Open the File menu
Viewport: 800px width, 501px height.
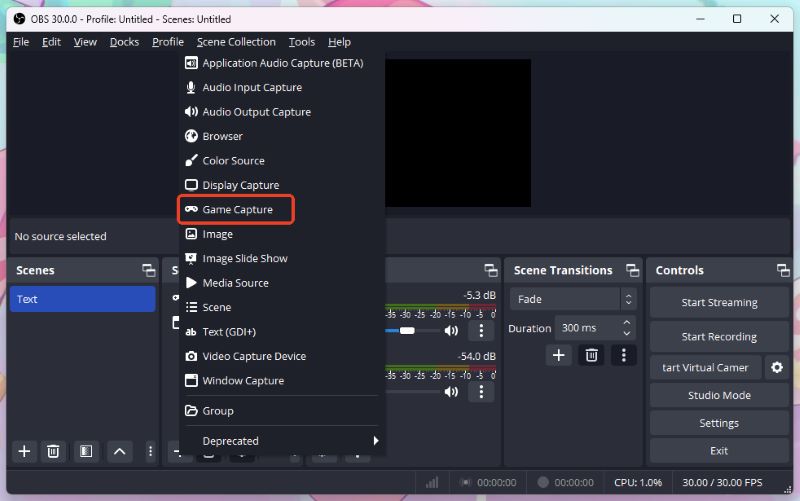tap(21, 42)
